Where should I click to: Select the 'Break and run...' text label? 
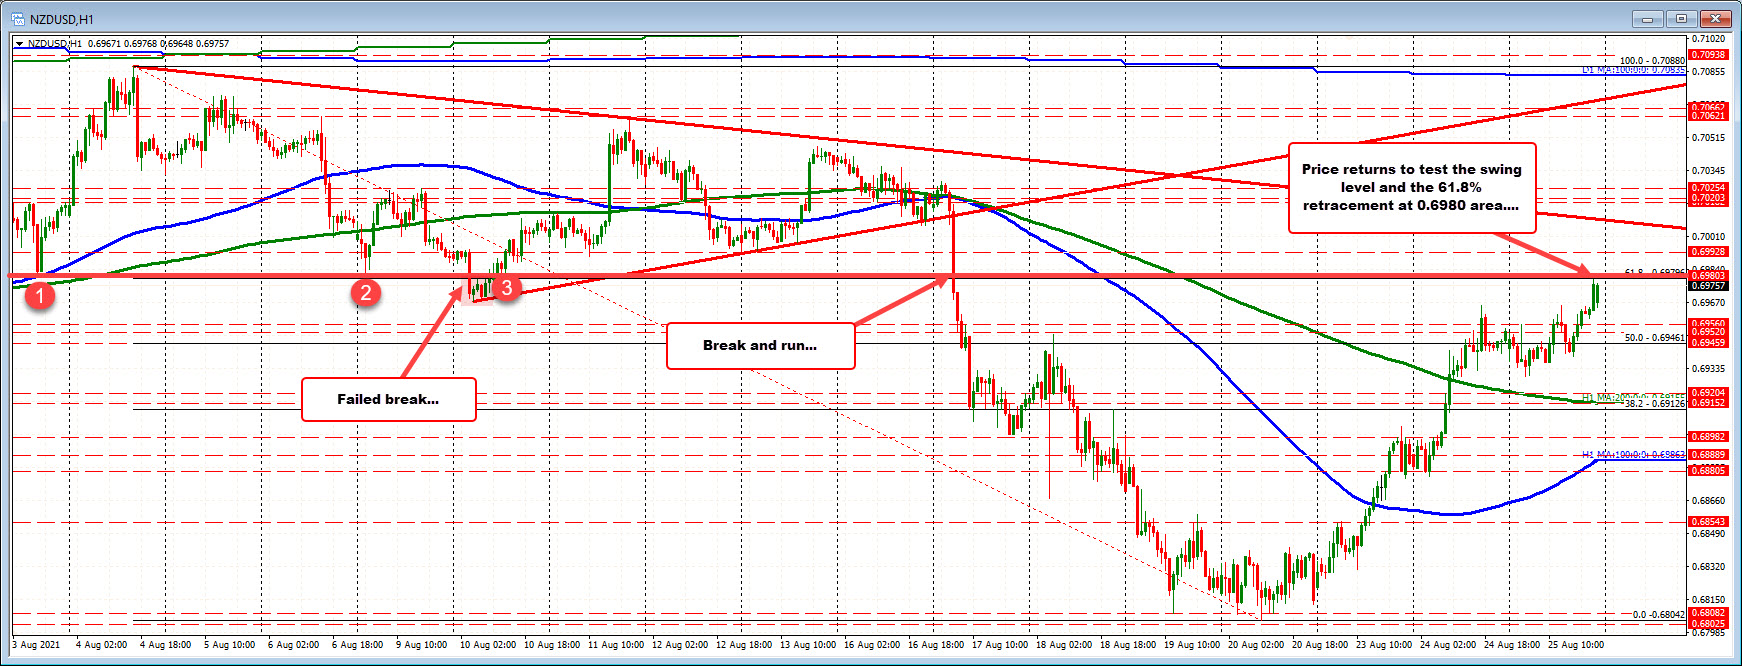coord(760,345)
